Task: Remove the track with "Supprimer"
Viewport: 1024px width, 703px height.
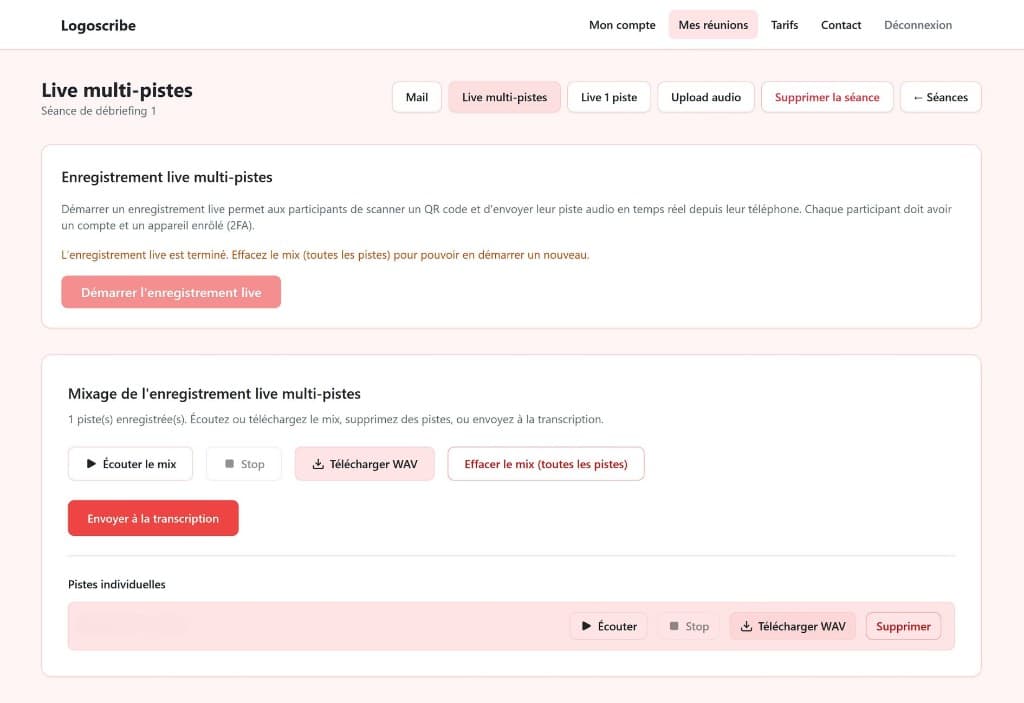Action: pos(903,626)
